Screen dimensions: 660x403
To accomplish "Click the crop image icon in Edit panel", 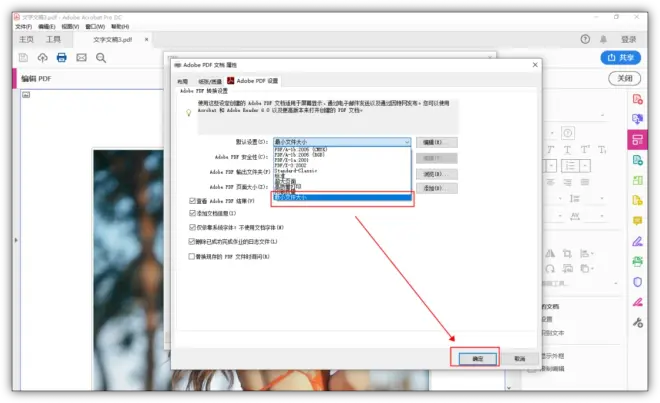I will point(567,253).
